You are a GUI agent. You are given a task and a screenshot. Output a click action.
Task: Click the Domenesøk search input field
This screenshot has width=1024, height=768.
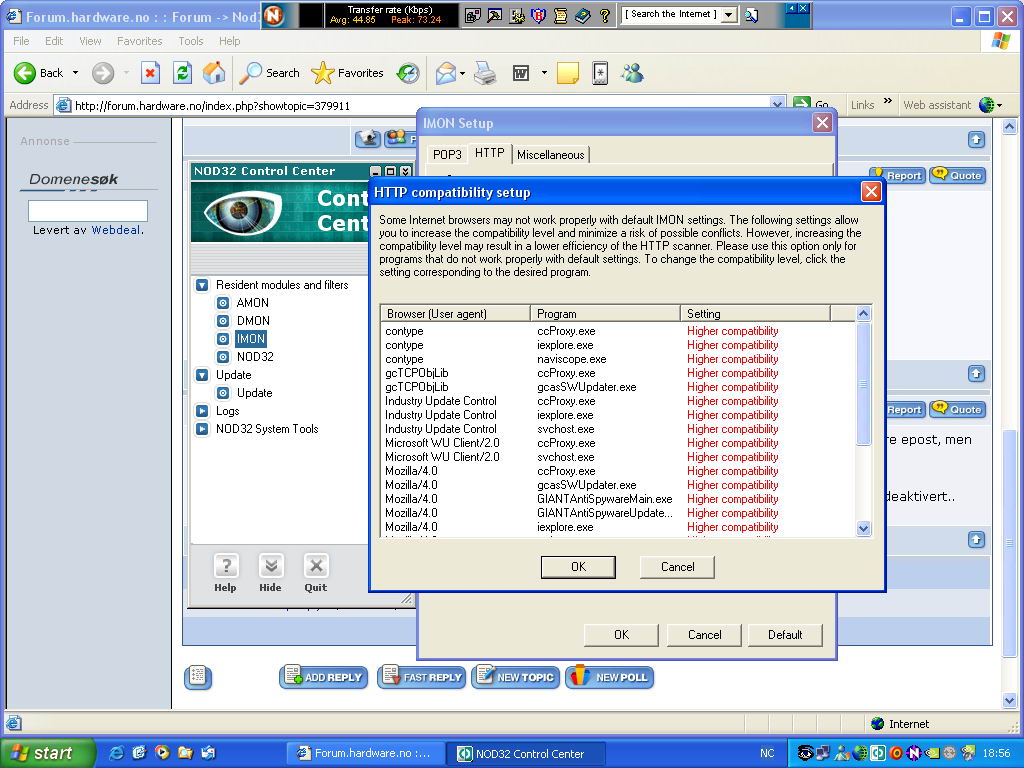coord(88,211)
